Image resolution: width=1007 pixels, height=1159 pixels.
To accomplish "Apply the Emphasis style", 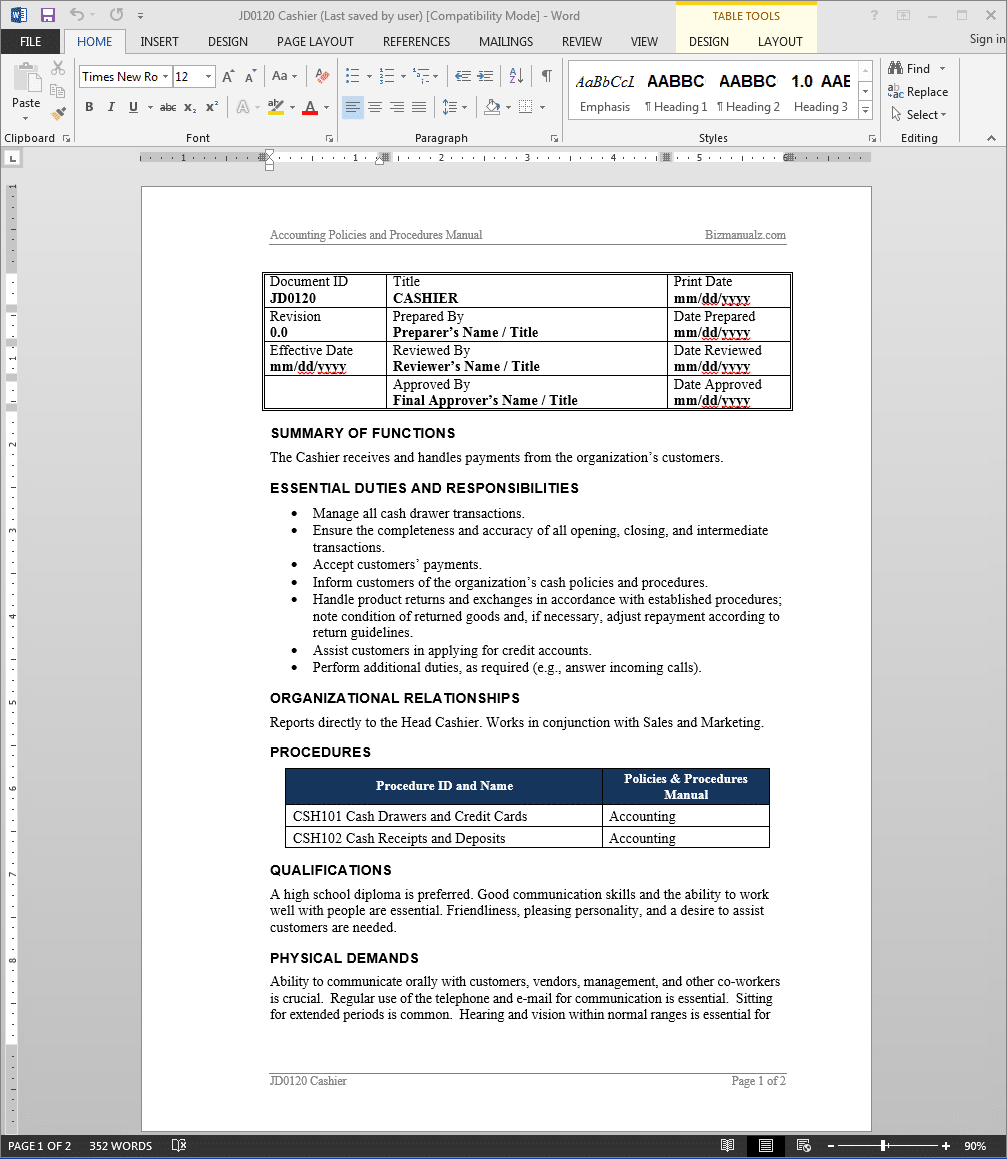I will (x=605, y=92).
